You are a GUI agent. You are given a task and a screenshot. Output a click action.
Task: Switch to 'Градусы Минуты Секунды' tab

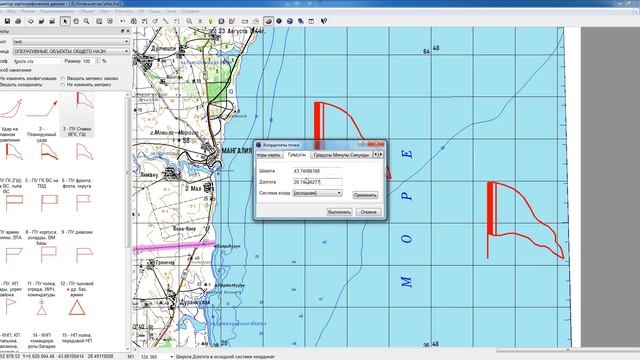coord(341,155)
